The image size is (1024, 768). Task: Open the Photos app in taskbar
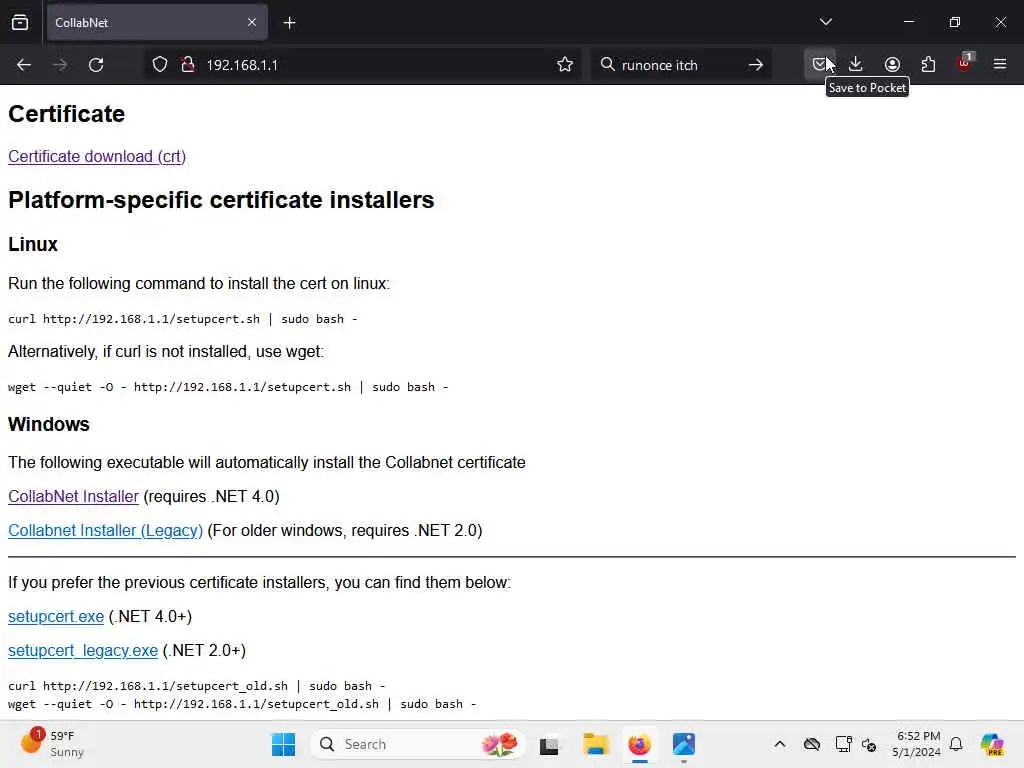coord(684,744)
